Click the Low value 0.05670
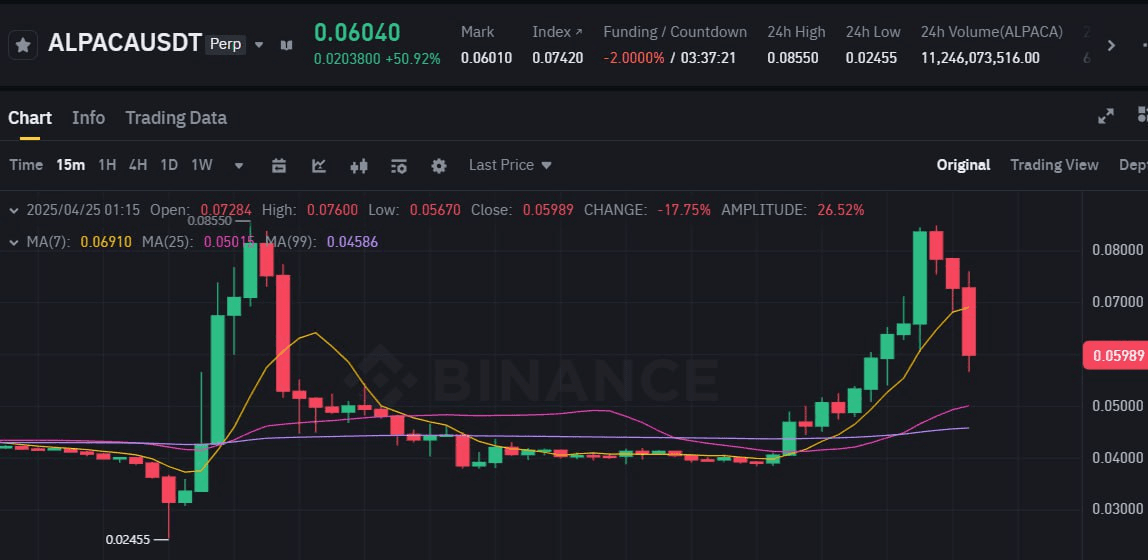1148x560 pixels. pos(435,210)
